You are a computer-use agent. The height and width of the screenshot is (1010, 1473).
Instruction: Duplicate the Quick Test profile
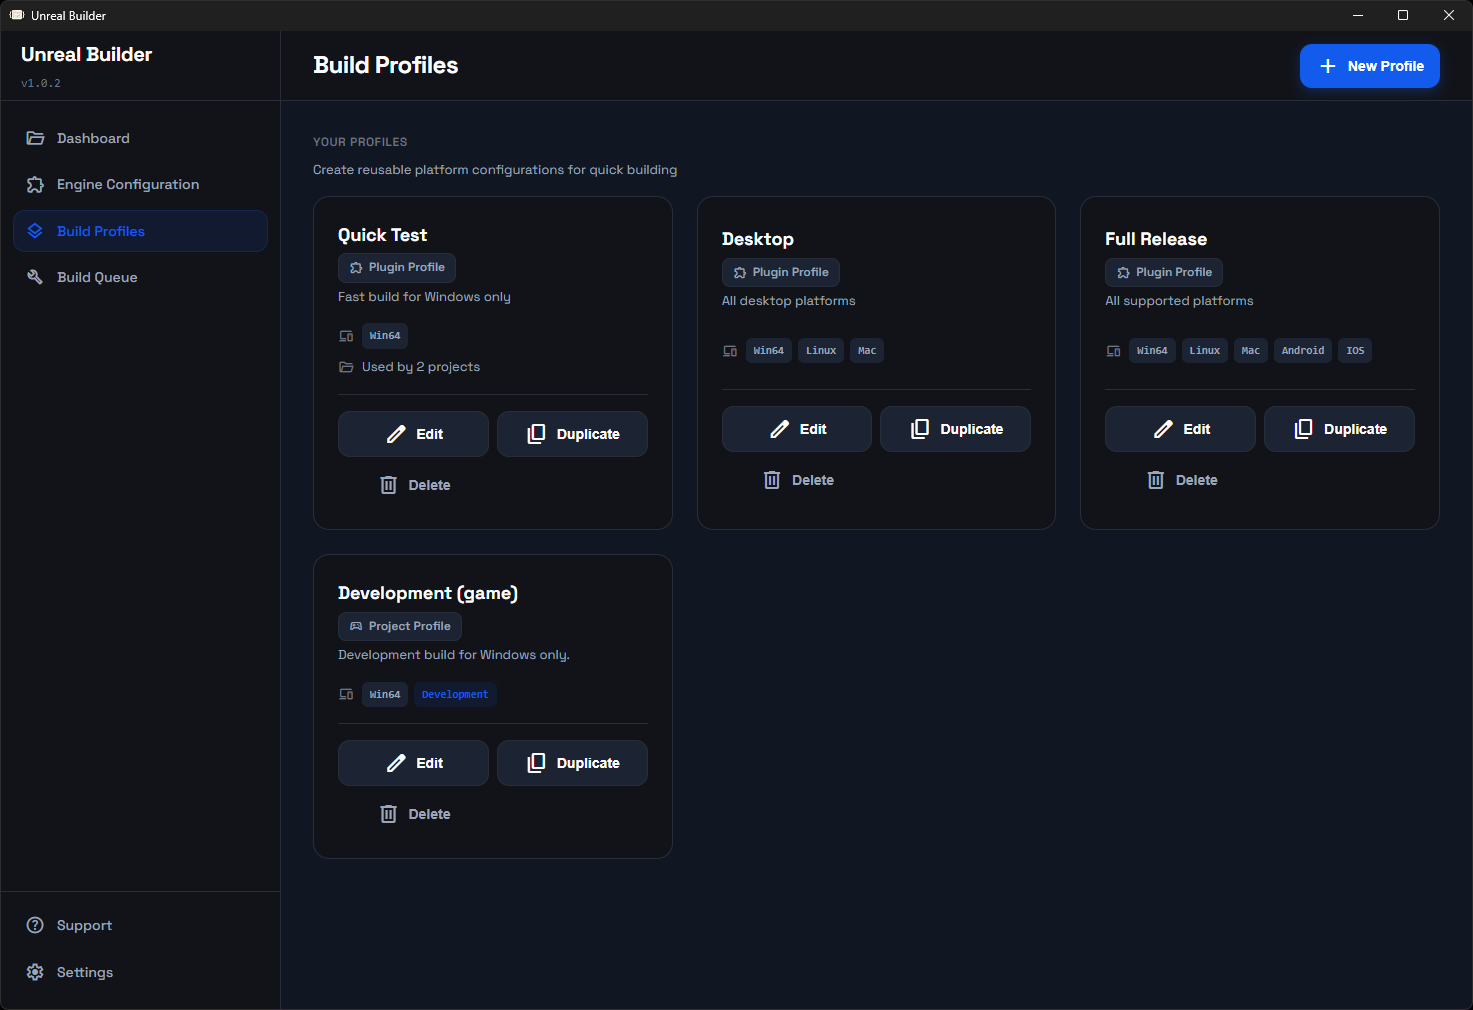[x=572, y=434]
